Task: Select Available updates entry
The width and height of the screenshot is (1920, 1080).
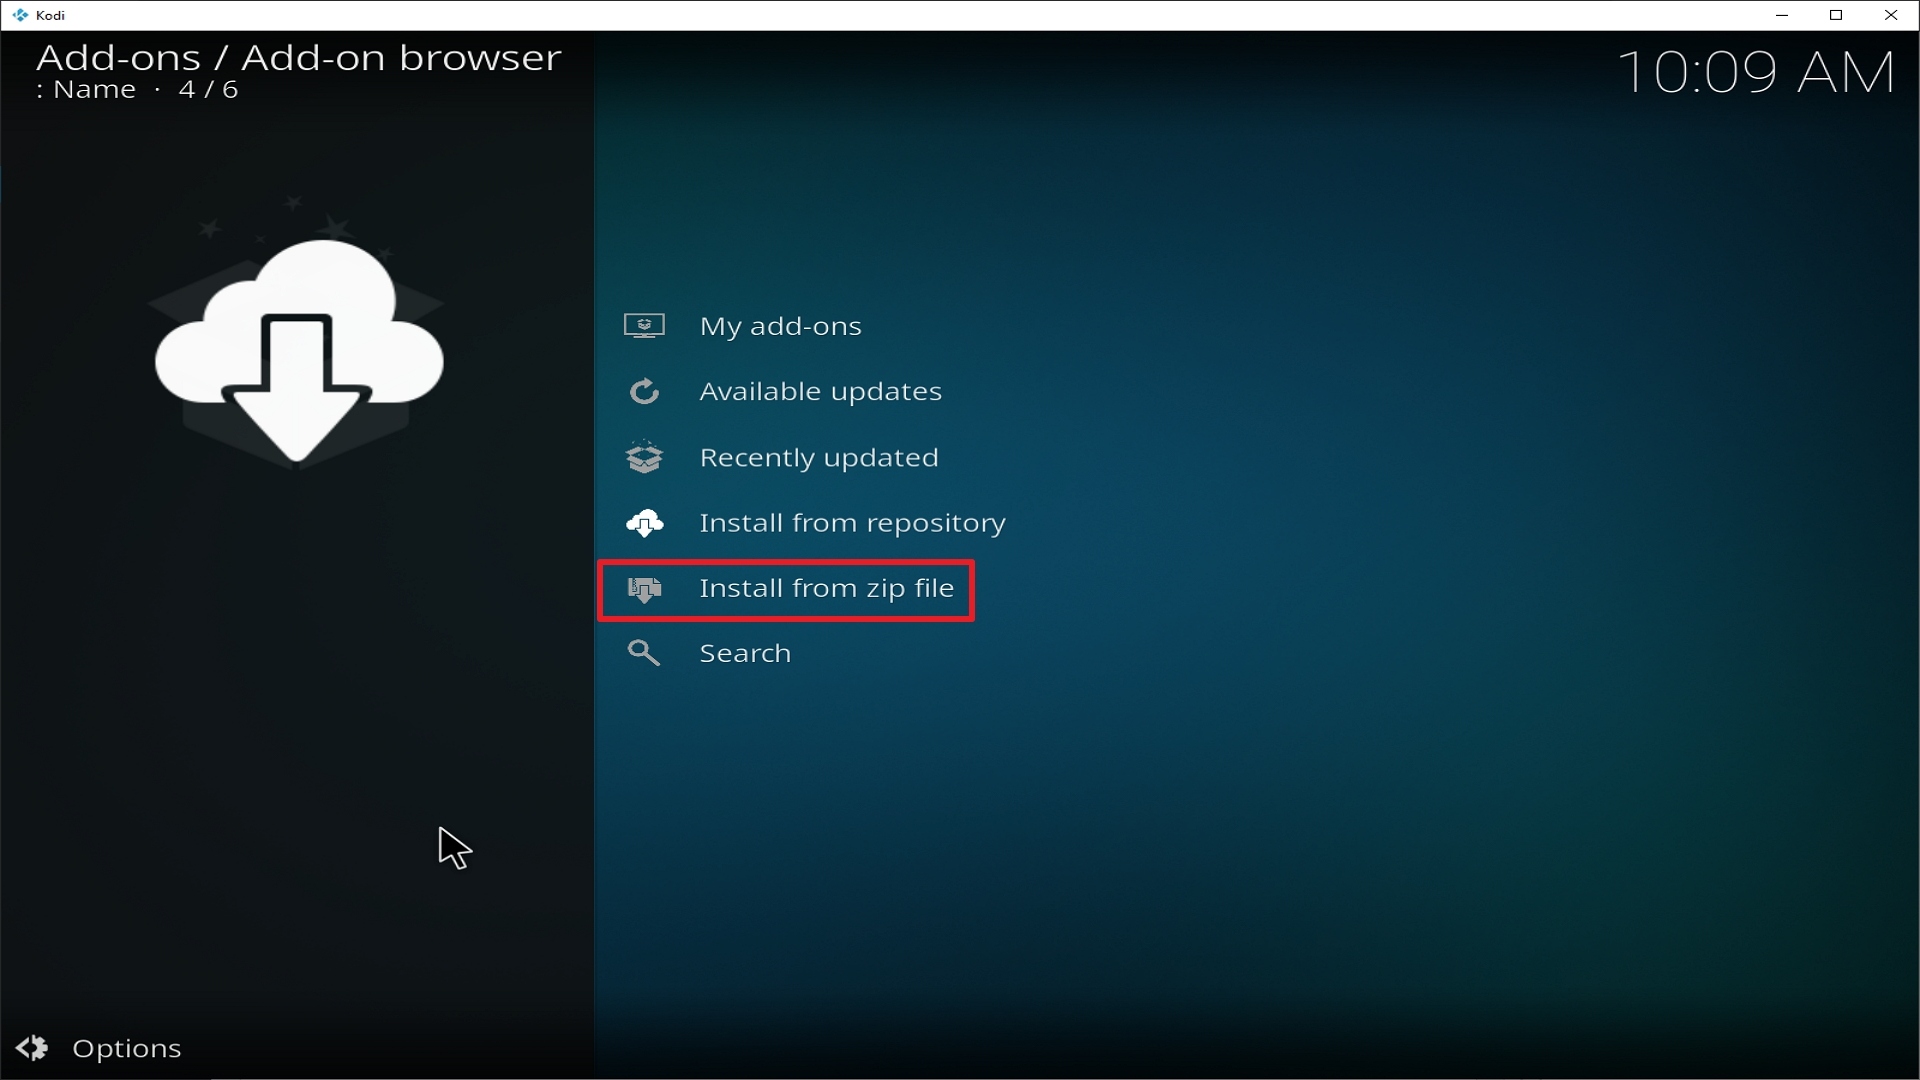Action: click(x=820, y=391)
